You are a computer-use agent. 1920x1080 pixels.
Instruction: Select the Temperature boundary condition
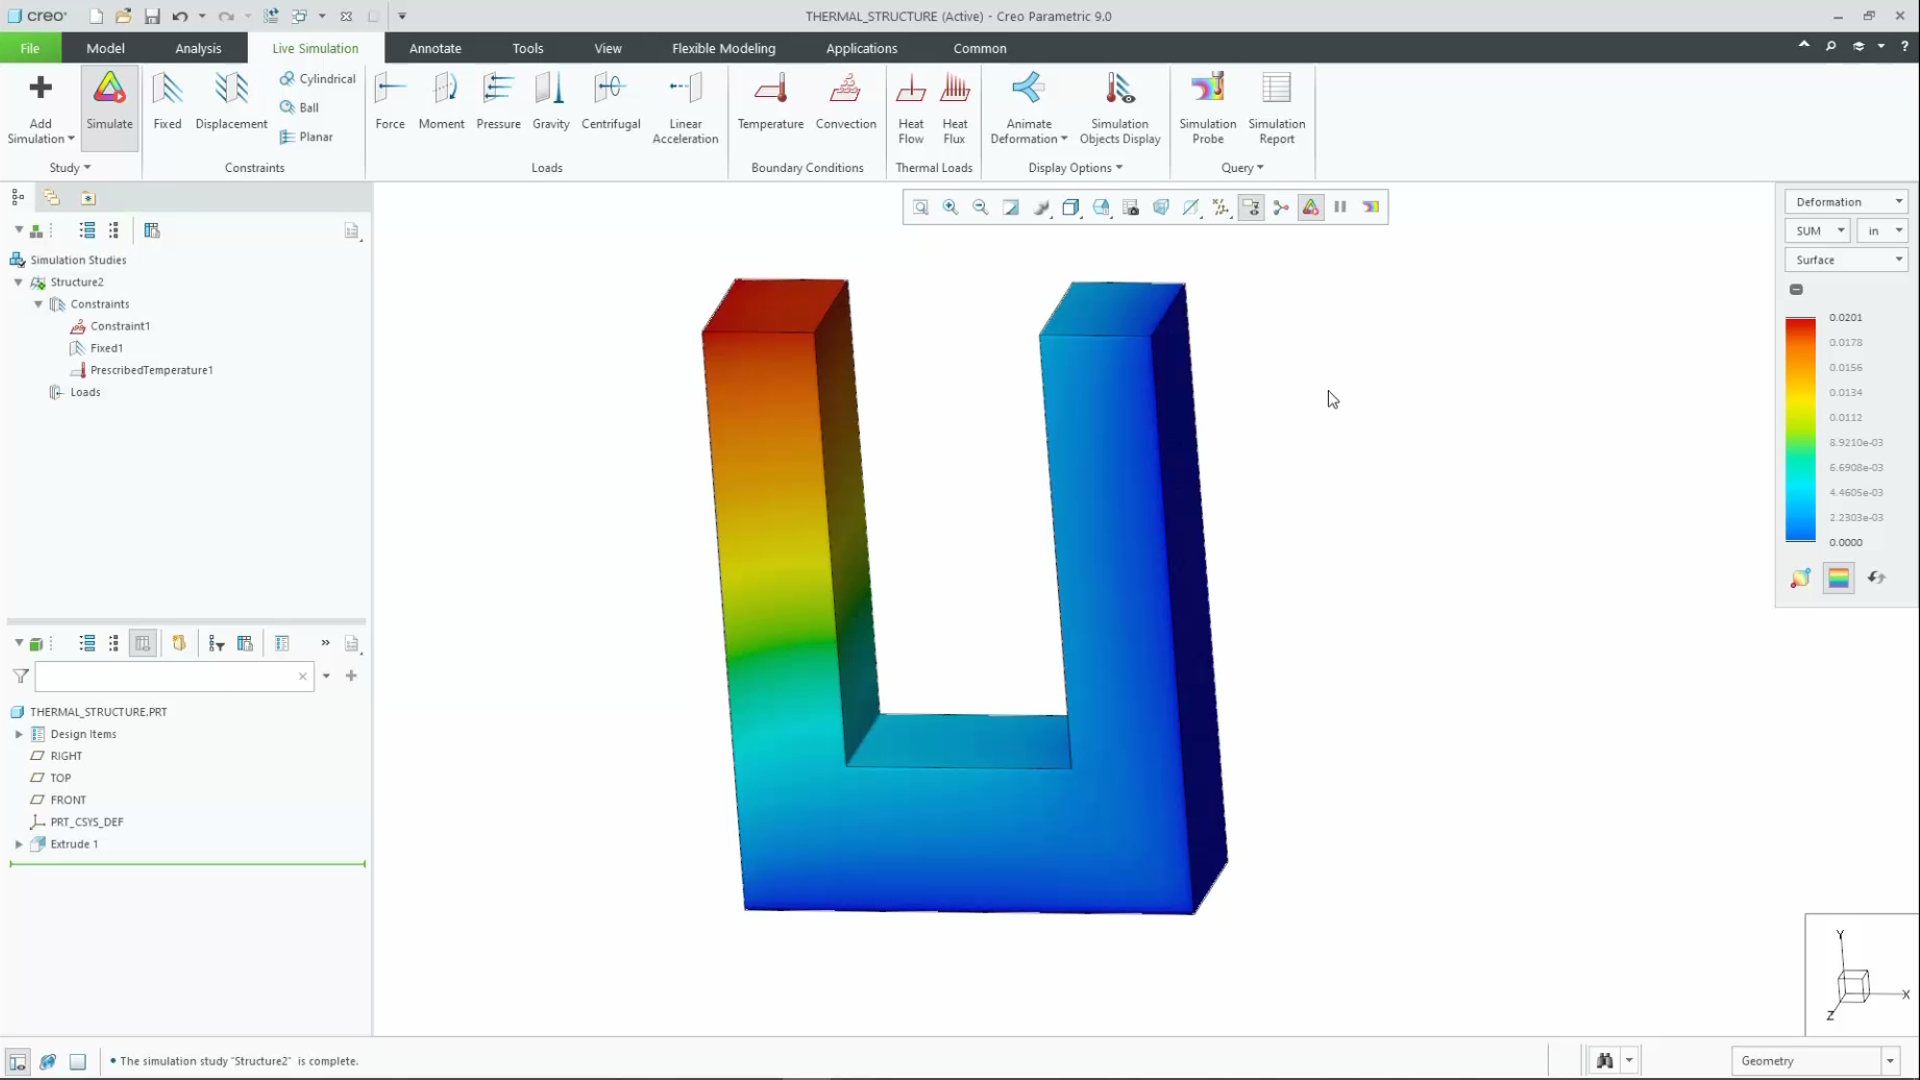pos(770,102)
